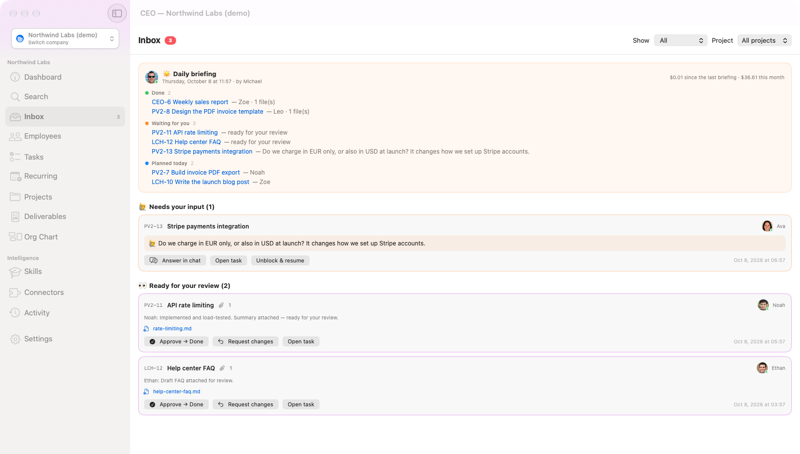
Task: Open the Dashboard icon in sidebar
Action: coord(15,77)
